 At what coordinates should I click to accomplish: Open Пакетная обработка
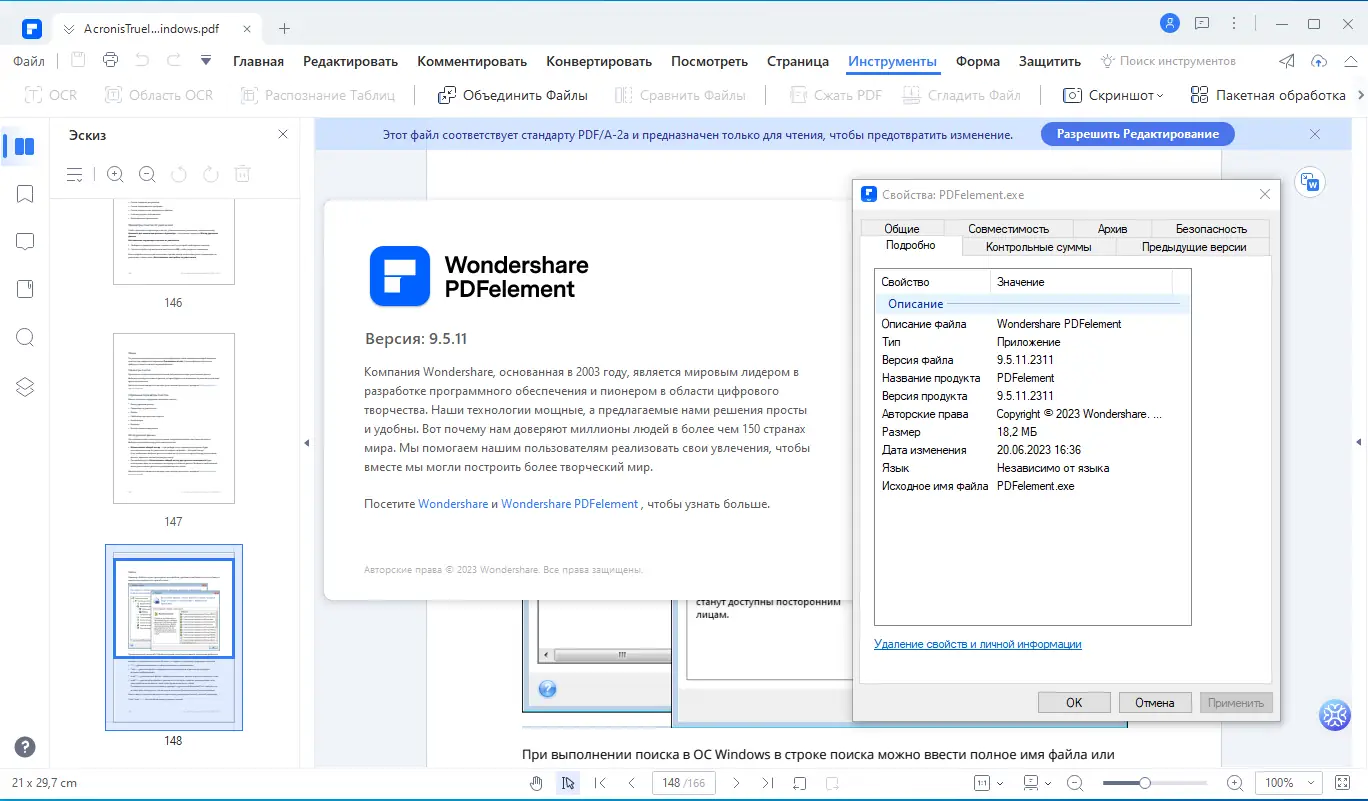tap(1270, 94)
